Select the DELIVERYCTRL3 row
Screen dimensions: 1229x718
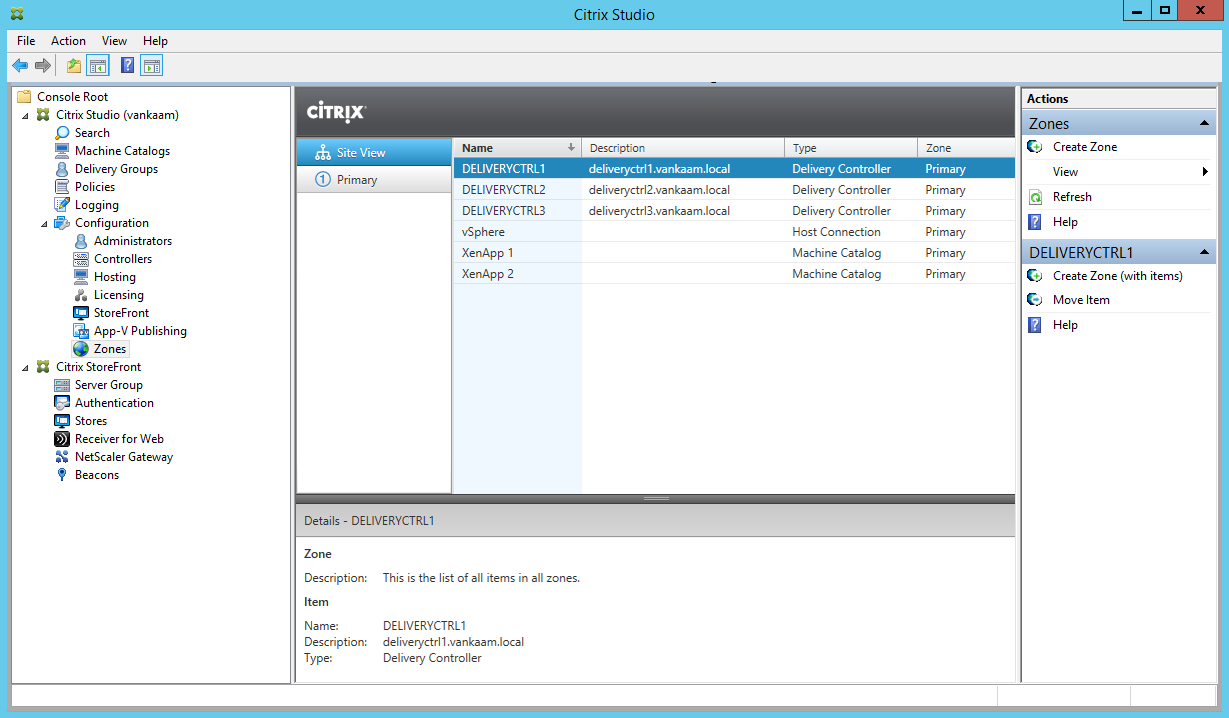(x=734, y=211)
